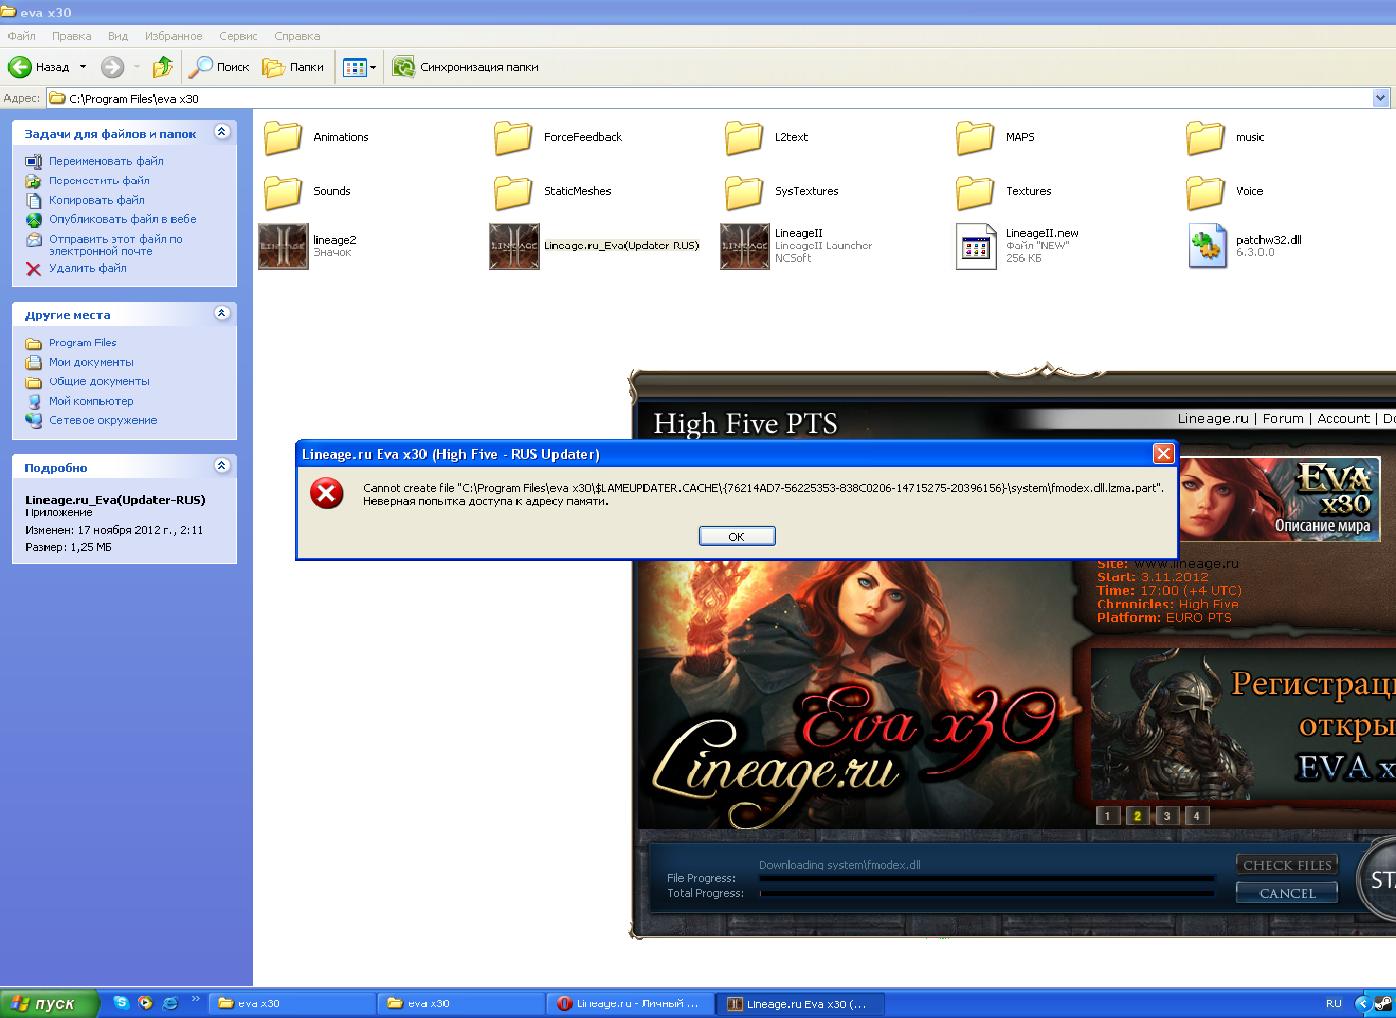Open the Файл menu
The image size is (1396, 1018).
tap(21, 36)
